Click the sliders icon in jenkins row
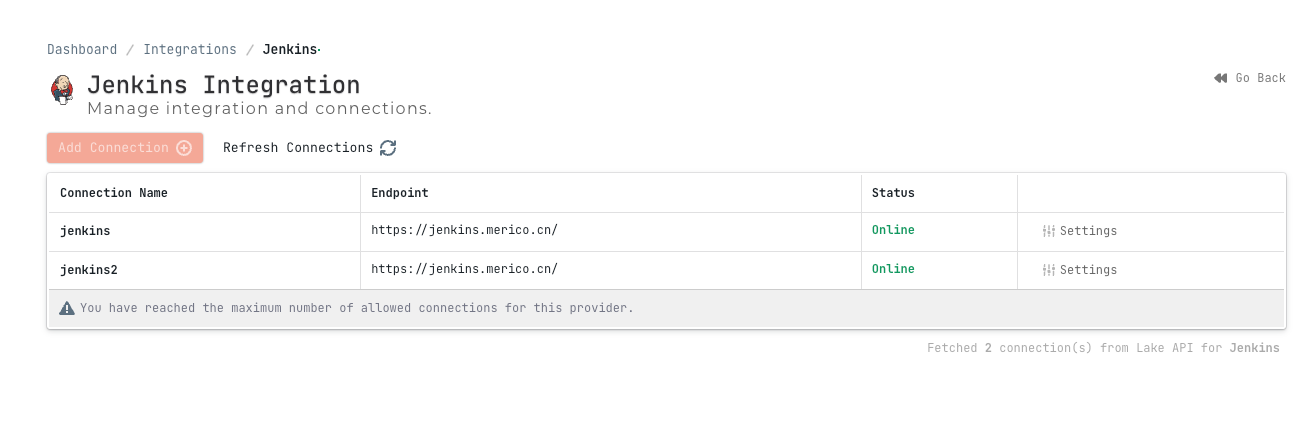1310x447 pixels. click(1049, 231)
